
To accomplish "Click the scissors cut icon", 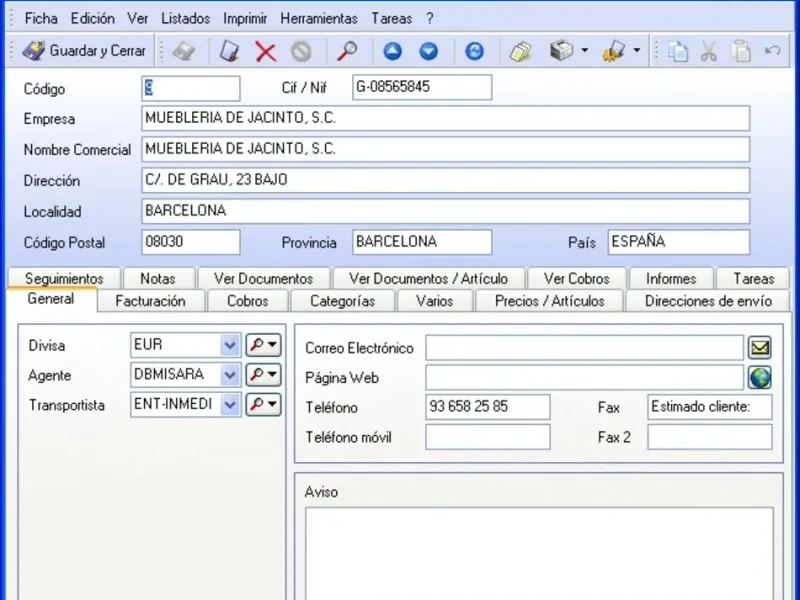I will click(x=709, y=51).
